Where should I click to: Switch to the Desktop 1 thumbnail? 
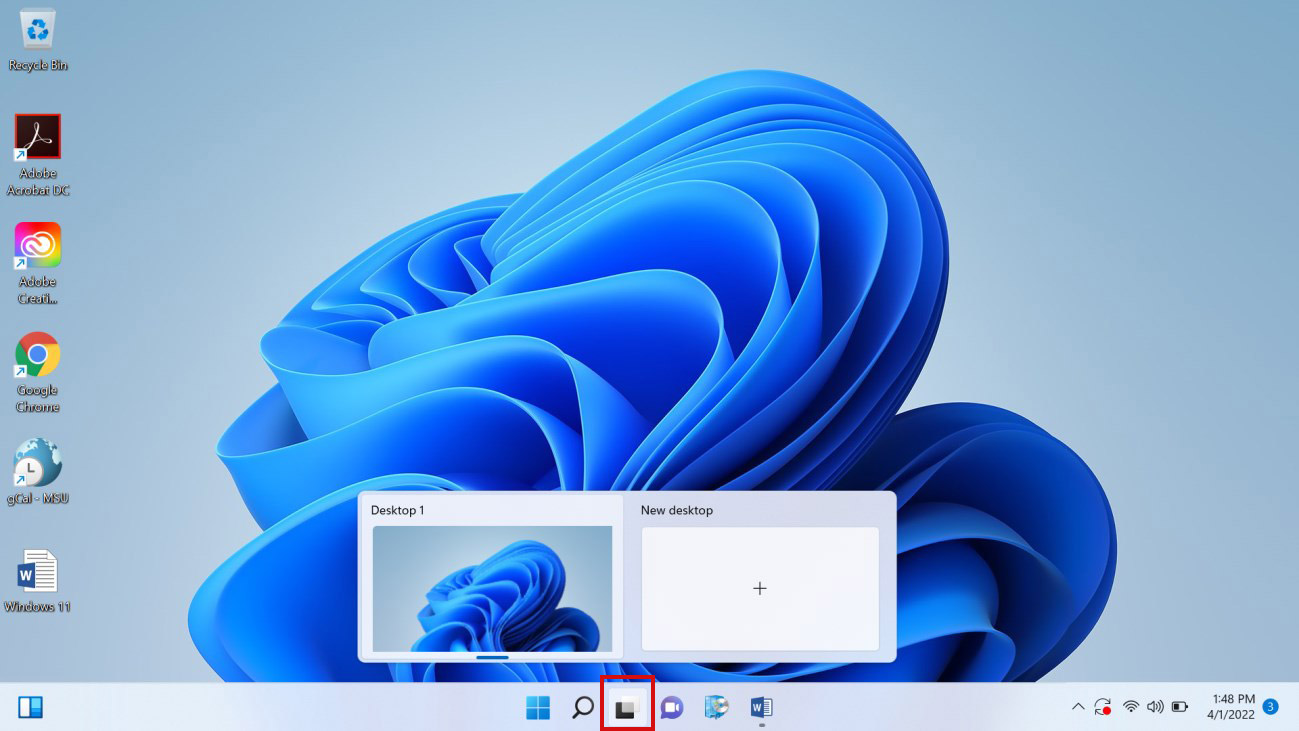point(492,588)
